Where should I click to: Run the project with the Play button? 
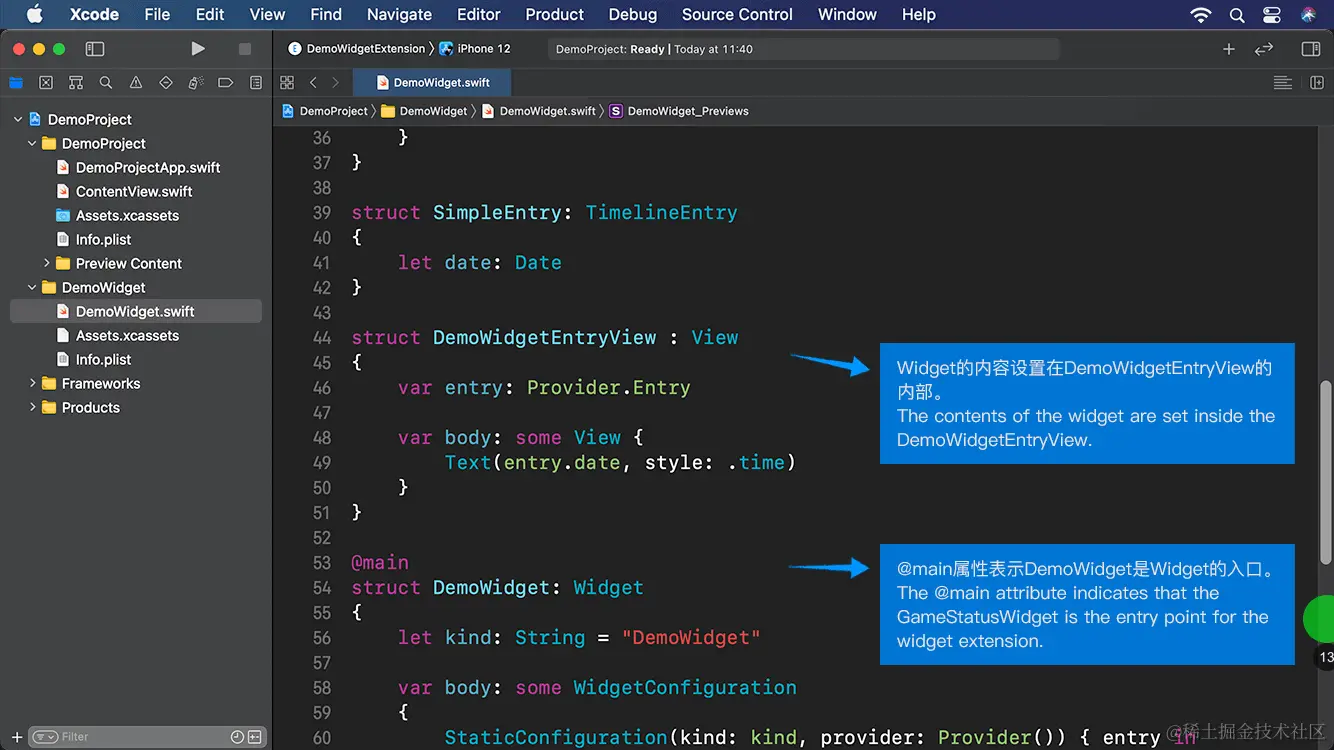(x=198, y=48)
